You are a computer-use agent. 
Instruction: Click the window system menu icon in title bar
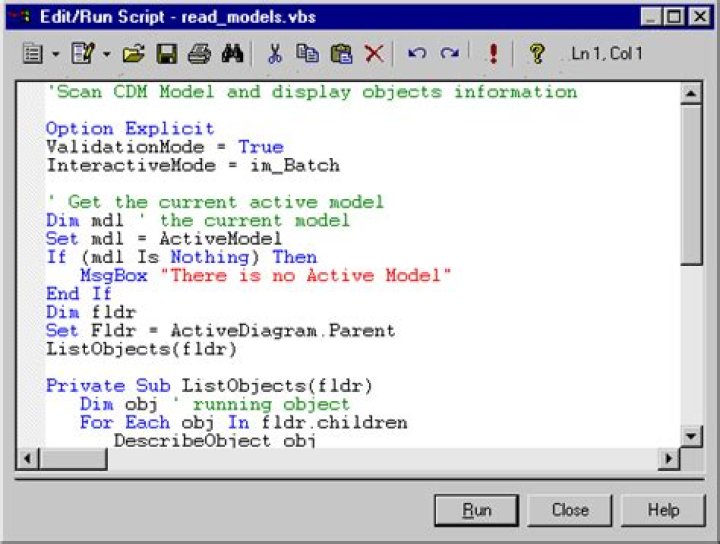[19, 17]
